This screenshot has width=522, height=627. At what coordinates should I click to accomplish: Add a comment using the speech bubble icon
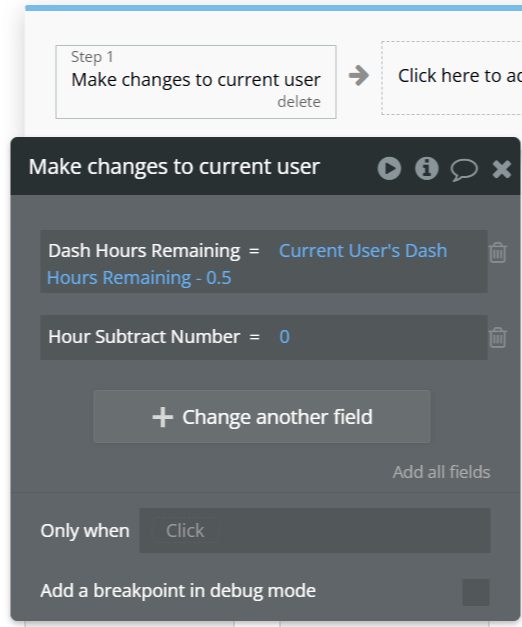tap(464, 170)
